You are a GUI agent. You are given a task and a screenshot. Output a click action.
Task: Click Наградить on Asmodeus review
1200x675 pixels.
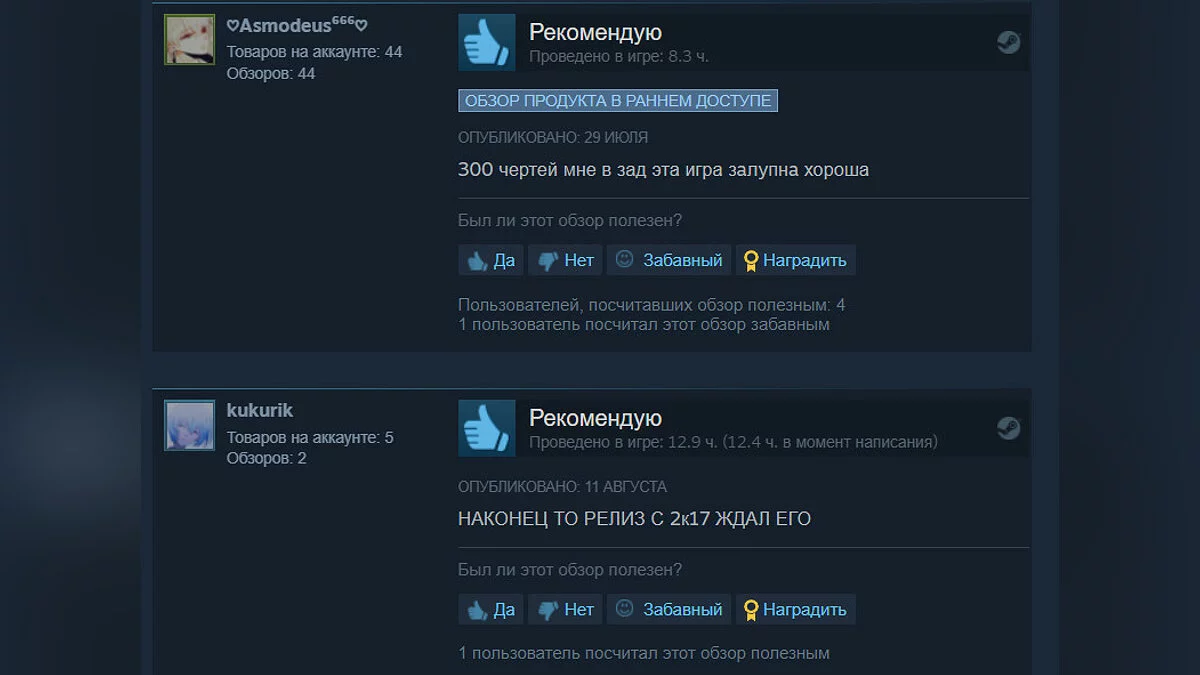(796, 260)
